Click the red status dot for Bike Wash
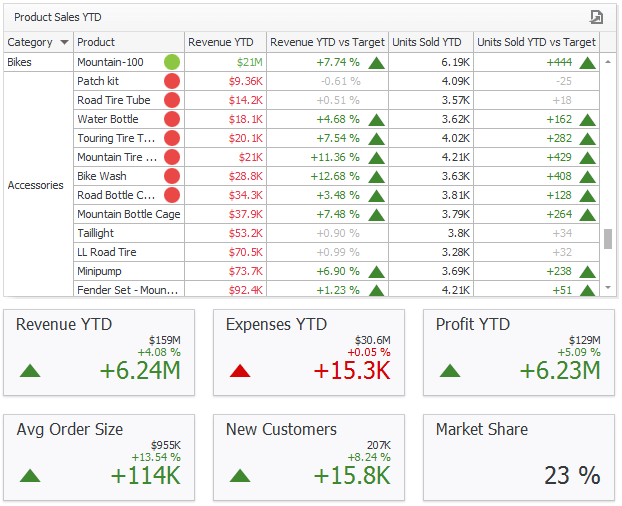This screenshot has width=622, height=506. (x=172, y=176)
